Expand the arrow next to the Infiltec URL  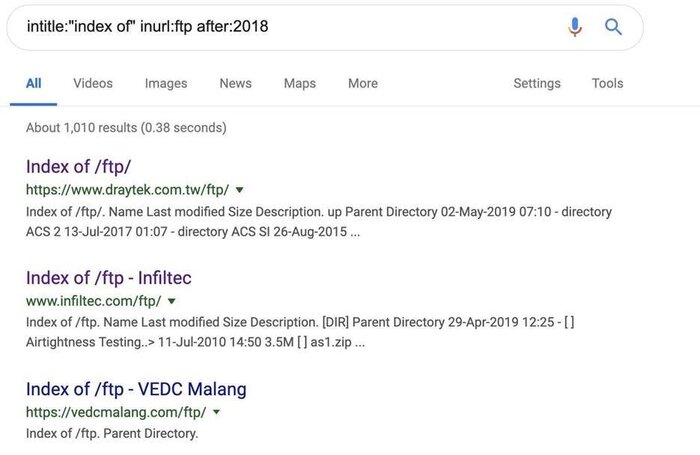[172, 301]
